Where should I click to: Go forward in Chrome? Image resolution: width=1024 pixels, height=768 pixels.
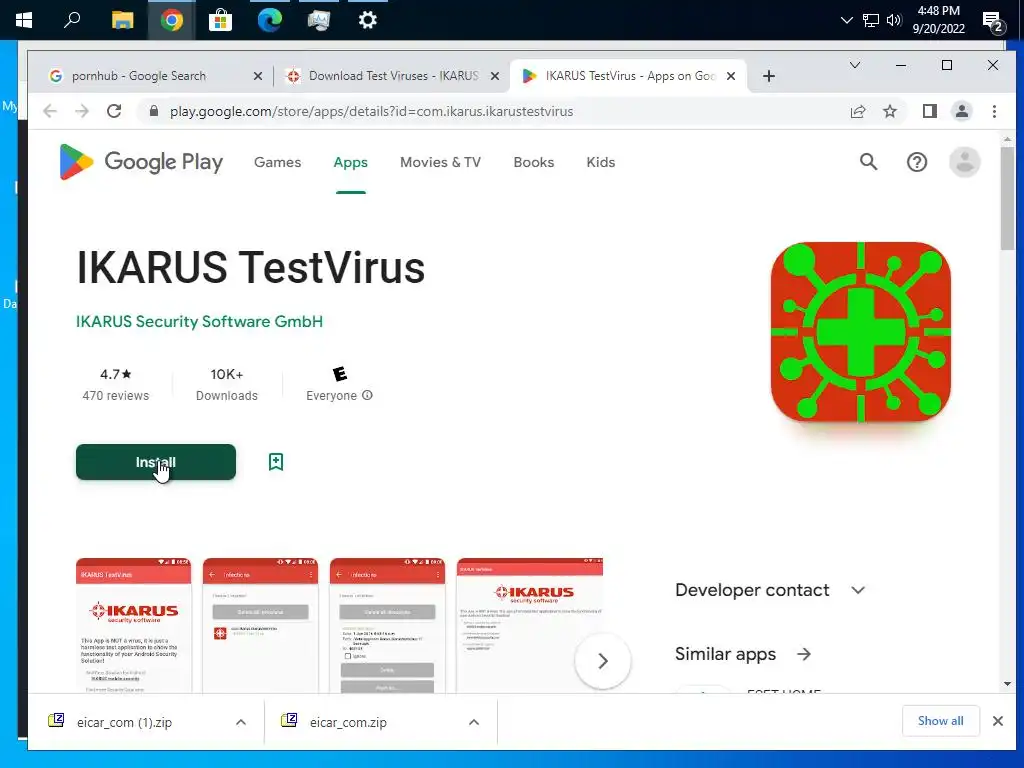(82, 111)
